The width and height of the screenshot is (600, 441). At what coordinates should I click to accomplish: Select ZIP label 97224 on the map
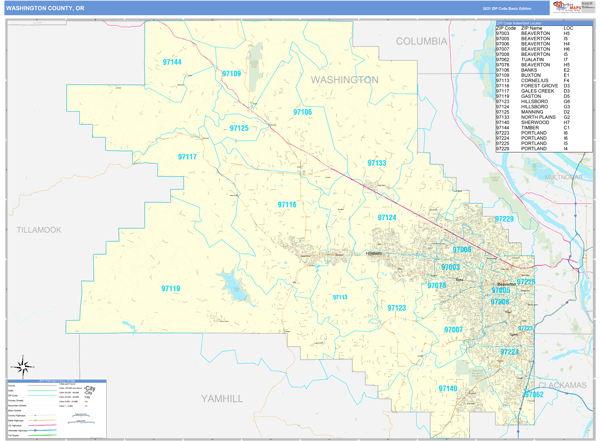point(509,352)
